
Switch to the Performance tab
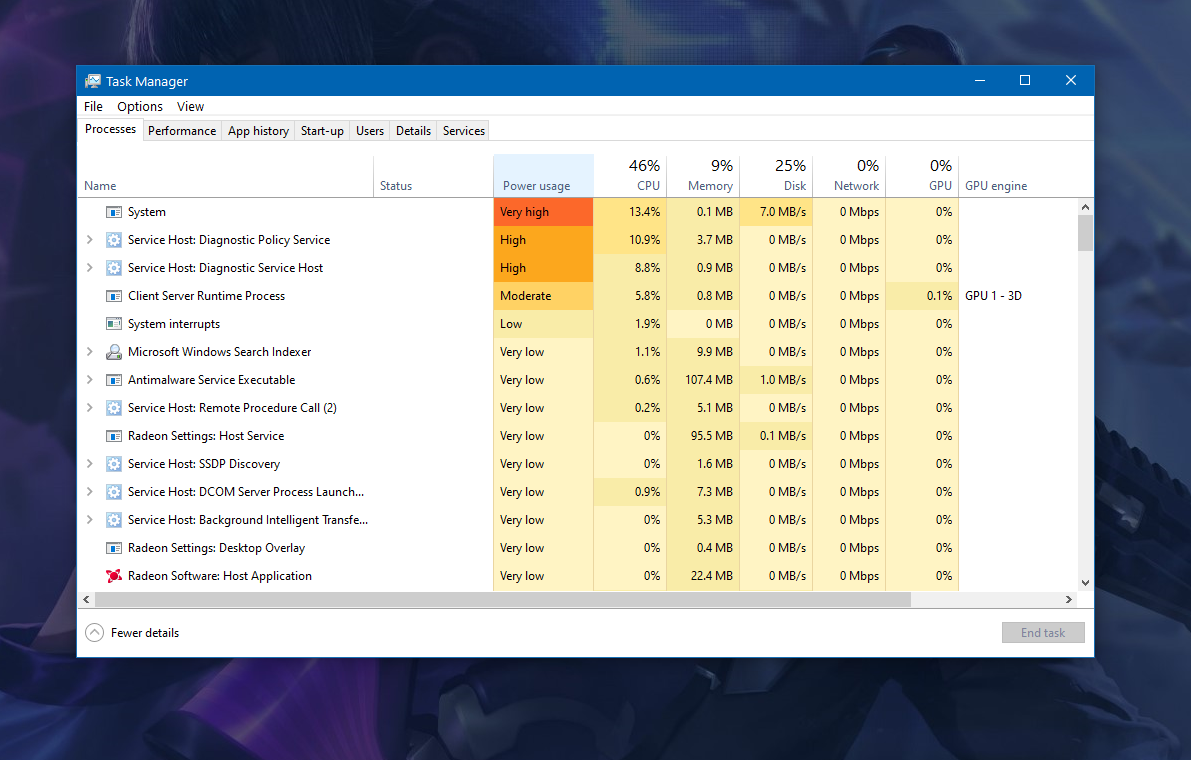click(182, 131)
